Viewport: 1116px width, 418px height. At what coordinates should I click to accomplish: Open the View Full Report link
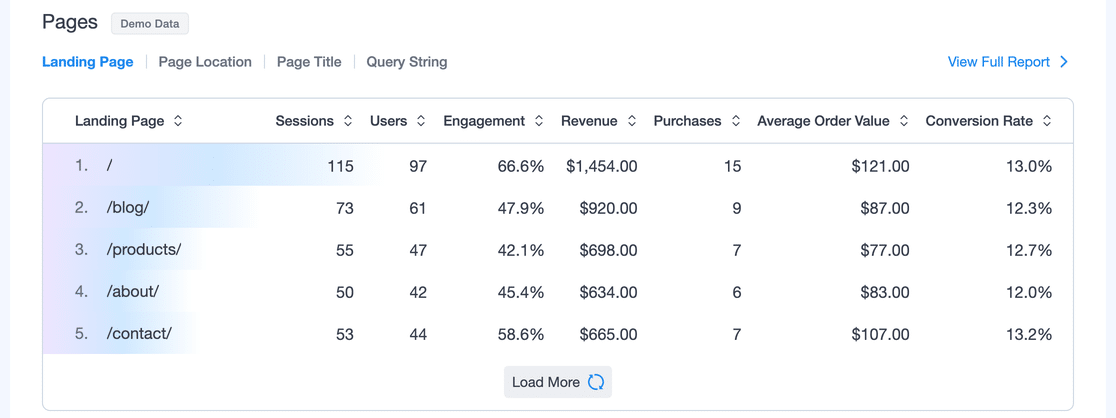[999, 62]
